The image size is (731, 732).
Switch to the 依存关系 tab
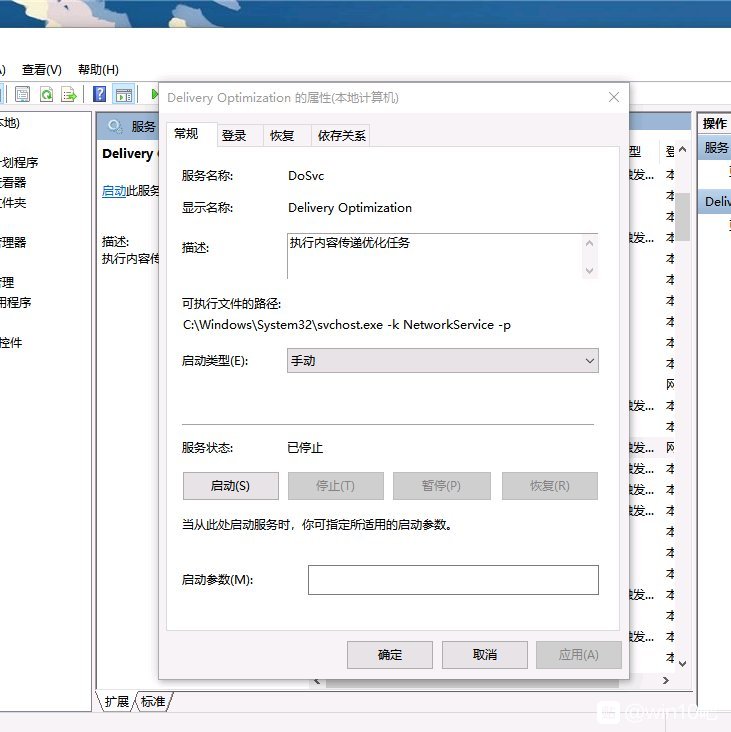coord(341,136)
